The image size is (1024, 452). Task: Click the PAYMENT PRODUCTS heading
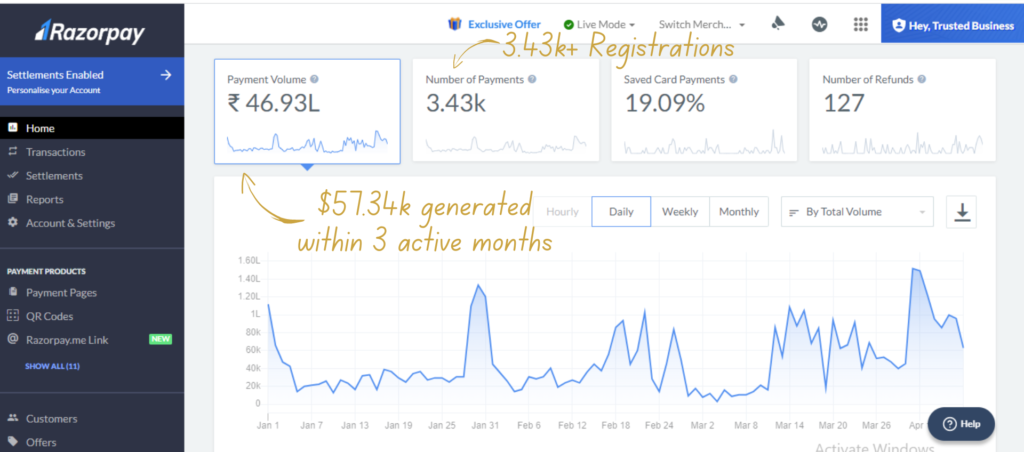pyautogui.click(x=46, y=271)
